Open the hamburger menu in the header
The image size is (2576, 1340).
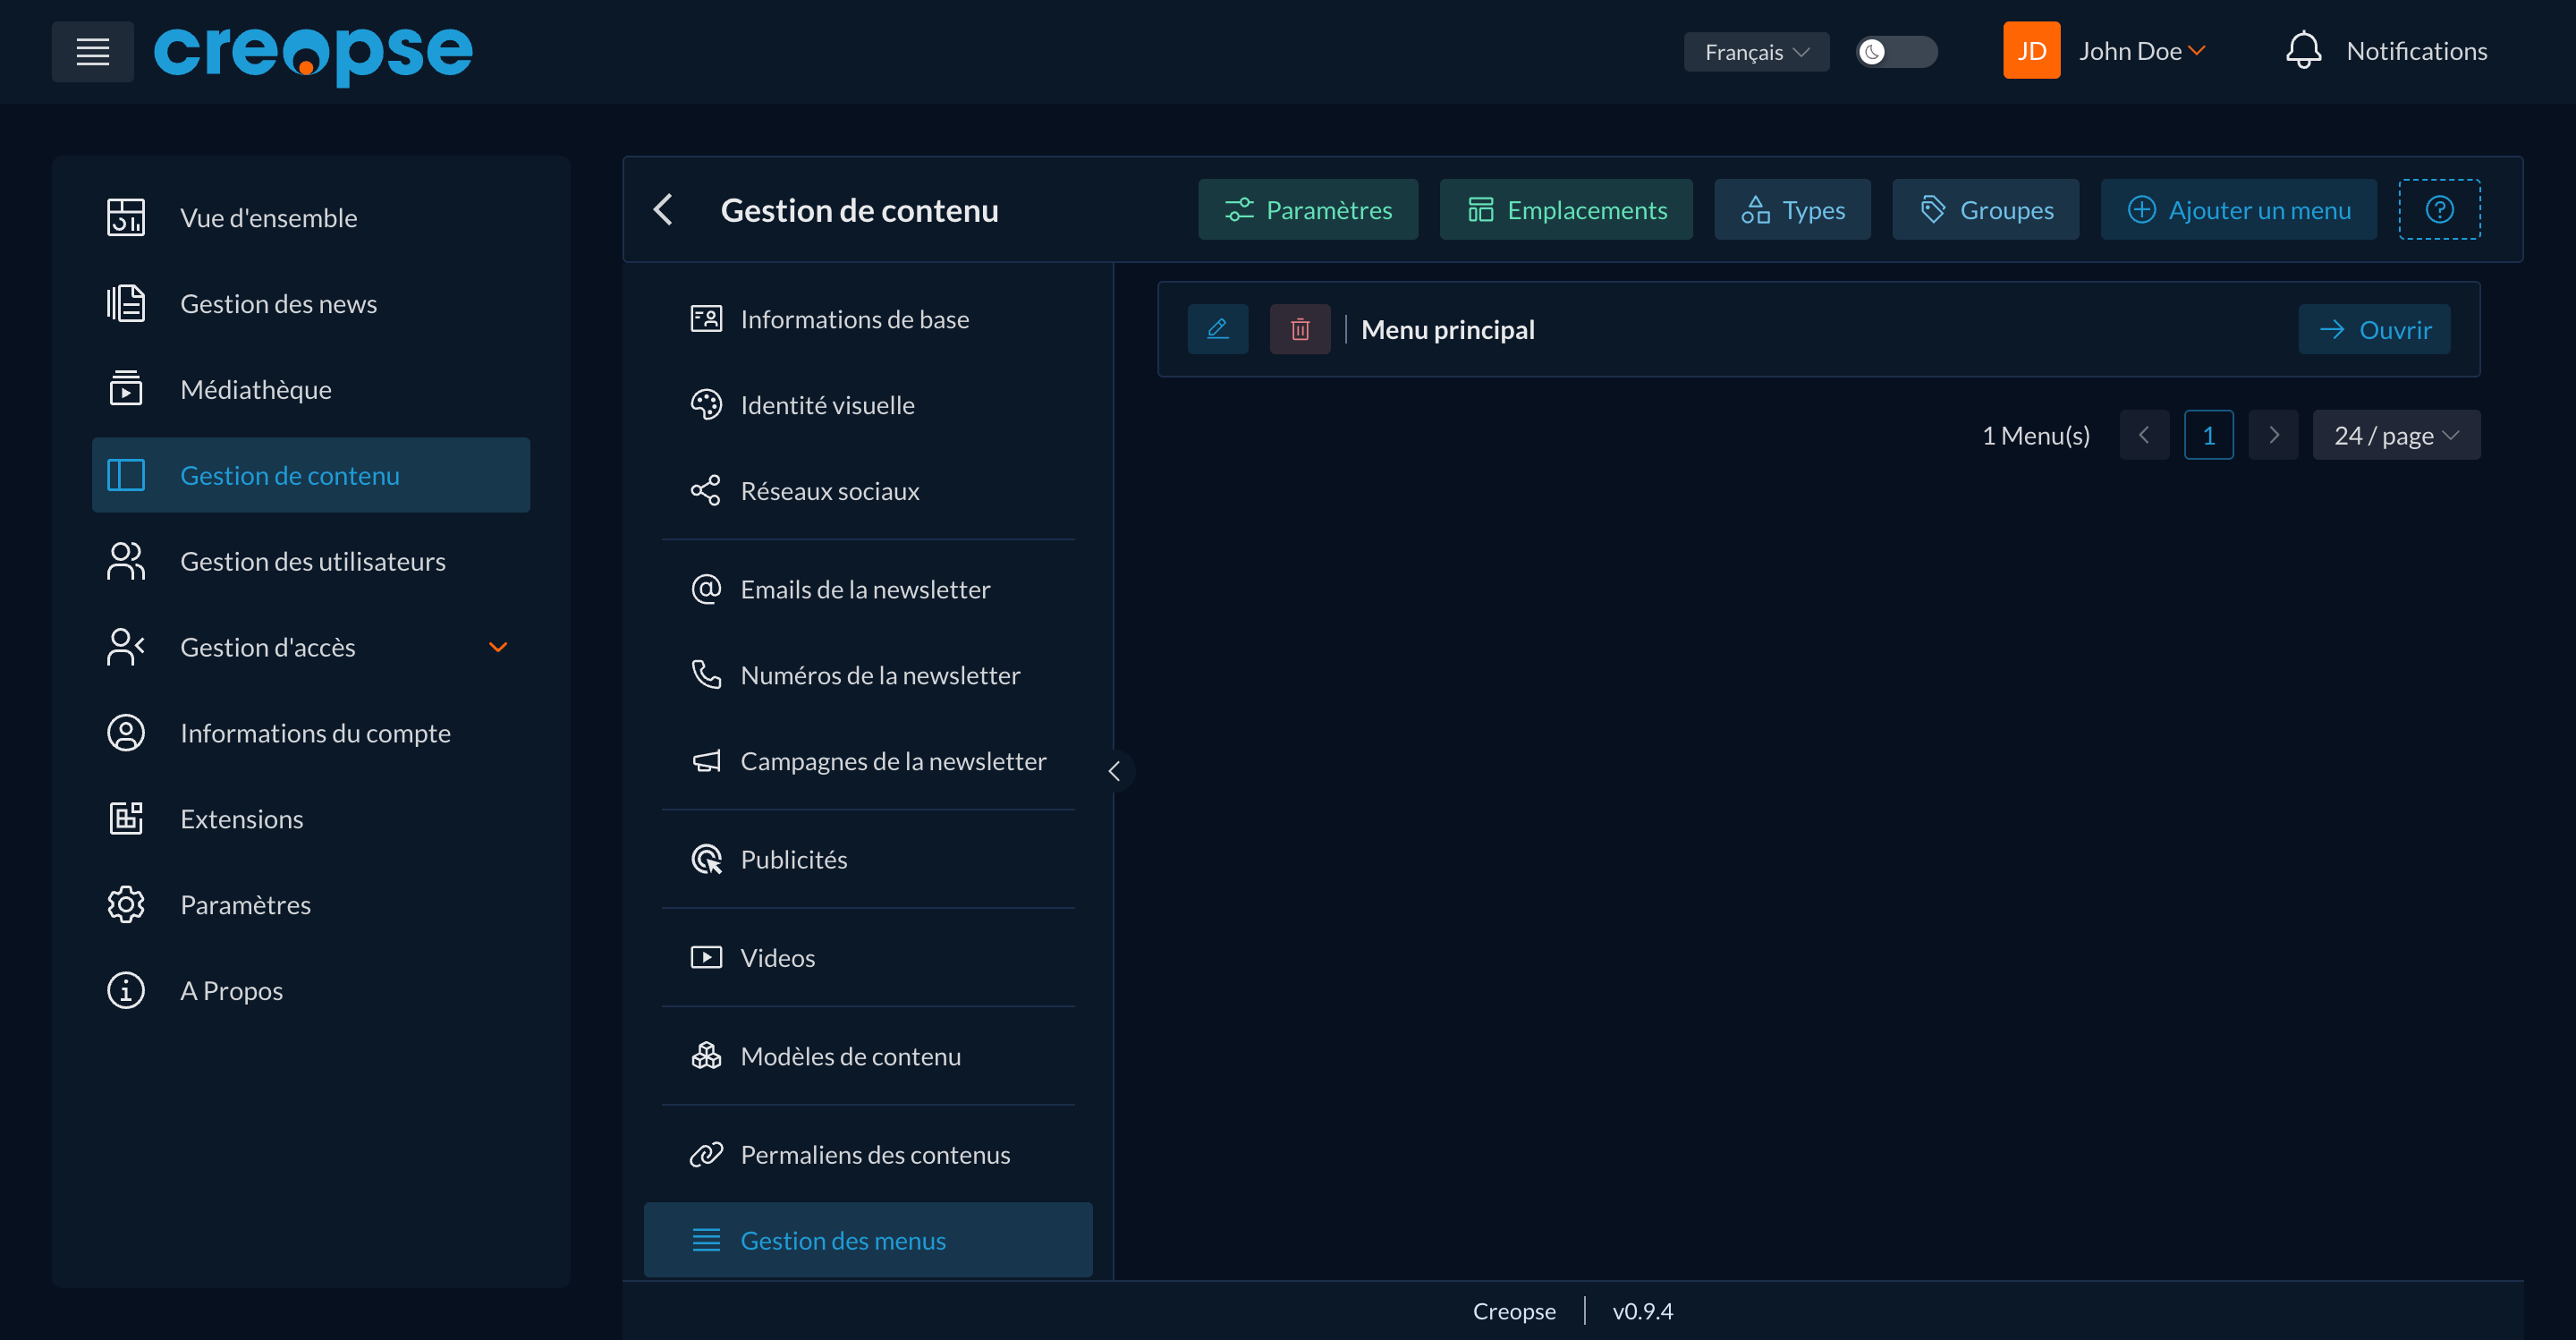92,51
